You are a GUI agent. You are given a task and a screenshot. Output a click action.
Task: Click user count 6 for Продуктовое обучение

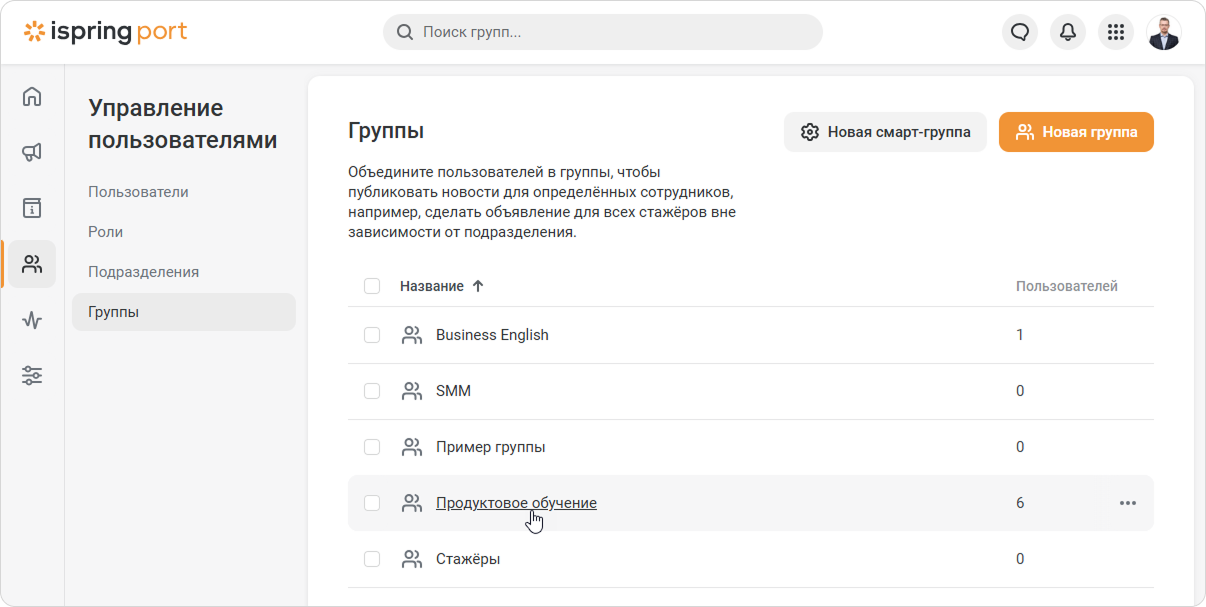pyautogui.click(x=1020, y=503)
